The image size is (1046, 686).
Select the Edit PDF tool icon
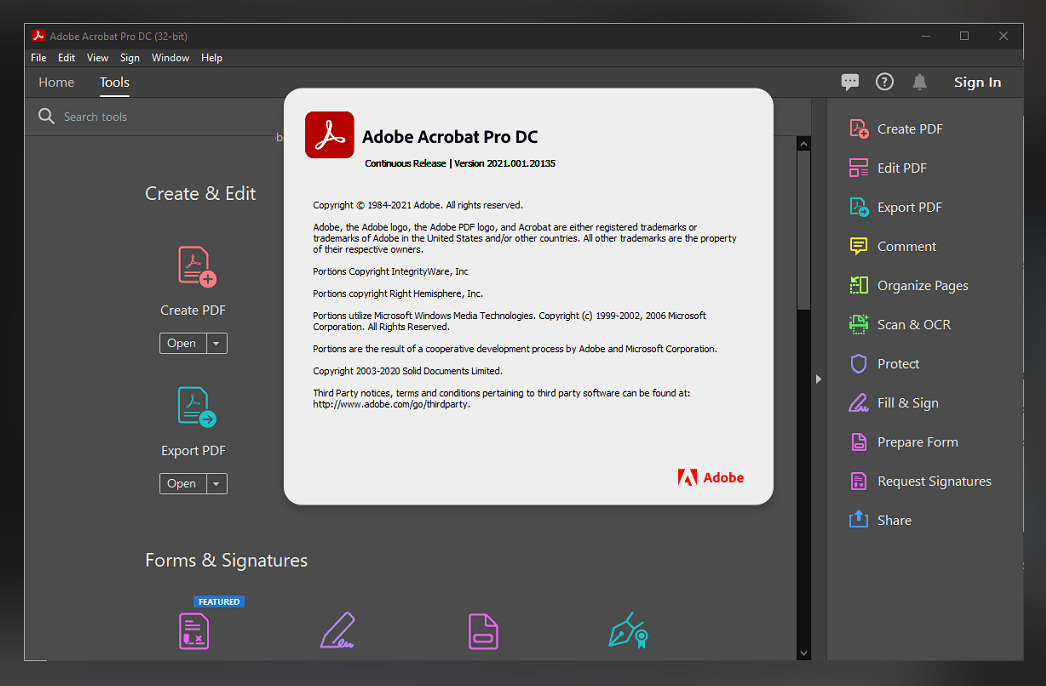coord(858,168)
